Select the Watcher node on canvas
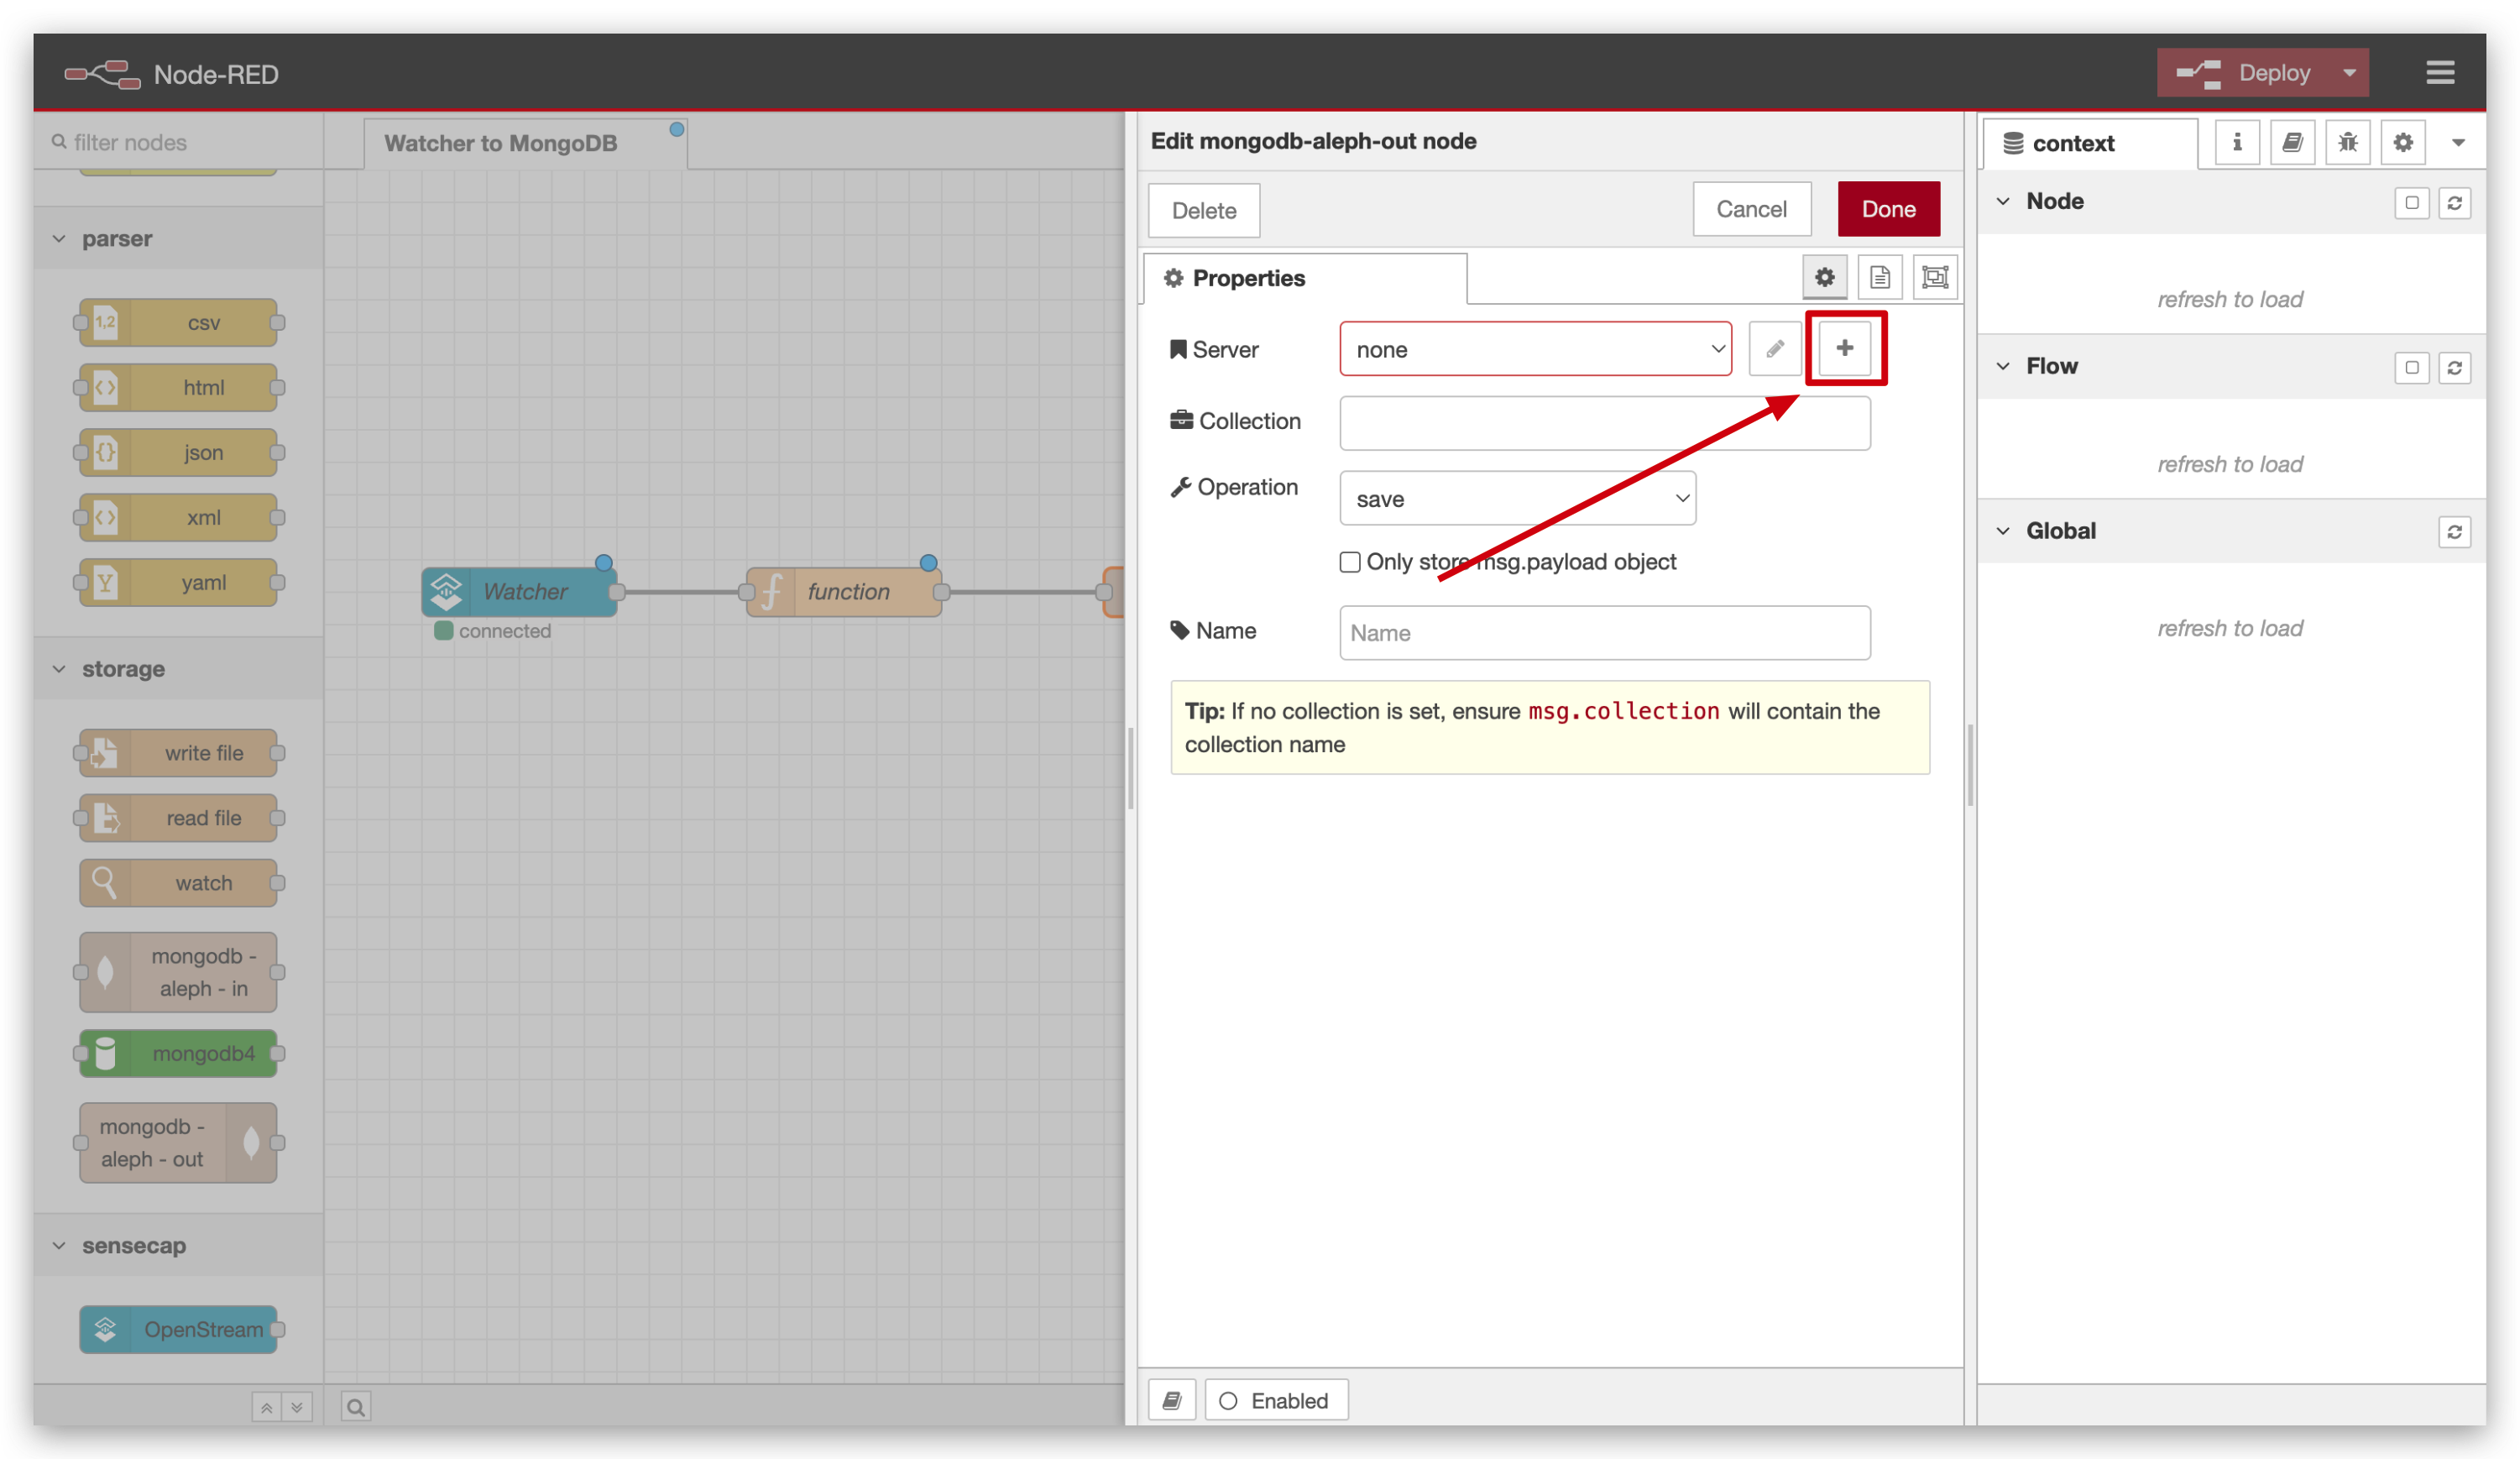The image size is (2520, 1459). point(519,592)
